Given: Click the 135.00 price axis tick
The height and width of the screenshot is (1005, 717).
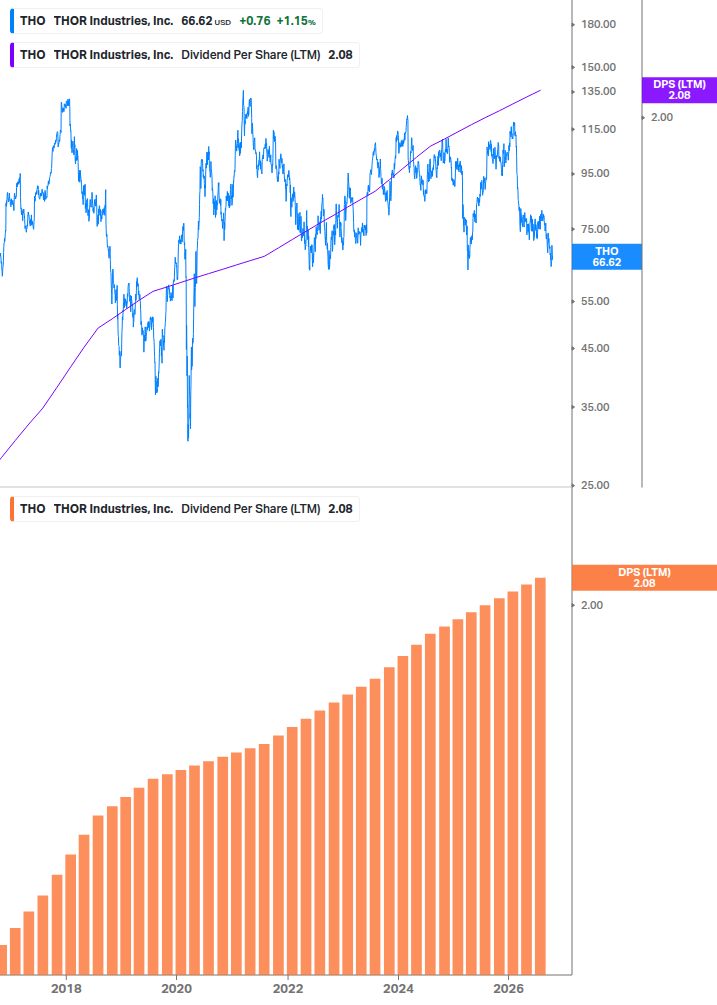Looking at the screenshot, I should 598,92.
